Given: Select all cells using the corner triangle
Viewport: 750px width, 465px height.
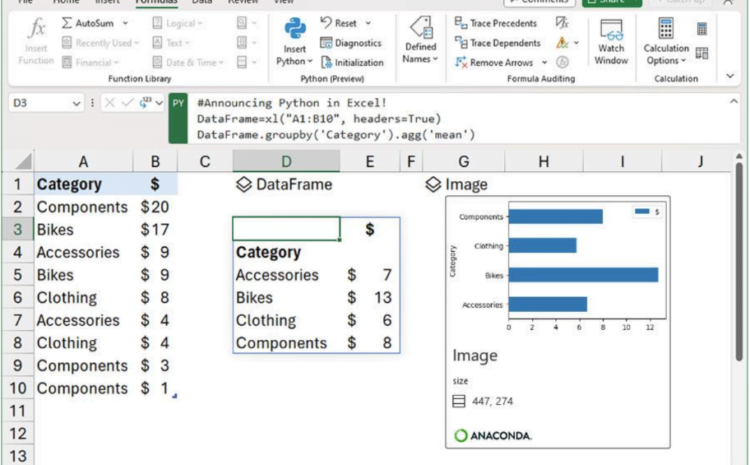Looking at the screenshot, I should pyautogui.click(x=23, y=162).
